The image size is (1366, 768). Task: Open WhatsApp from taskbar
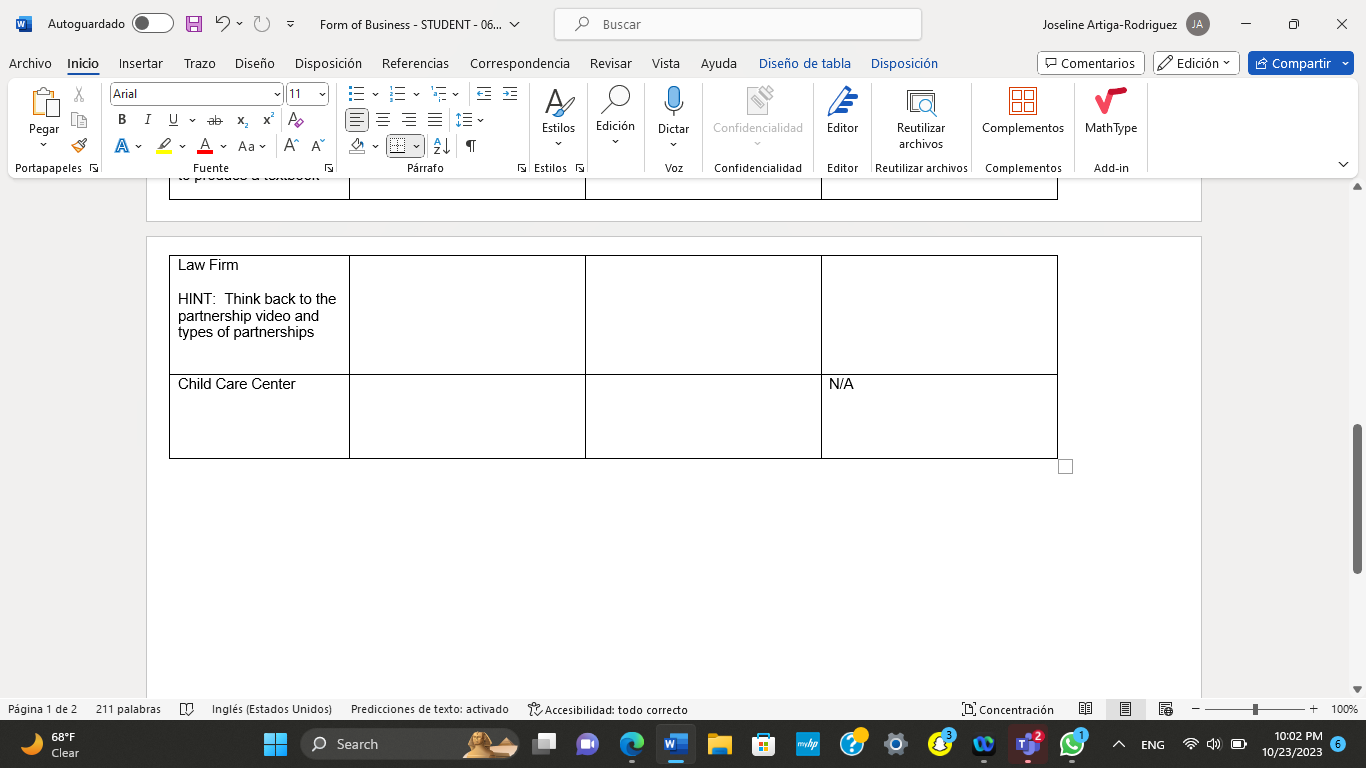[x=1072, y=744]
